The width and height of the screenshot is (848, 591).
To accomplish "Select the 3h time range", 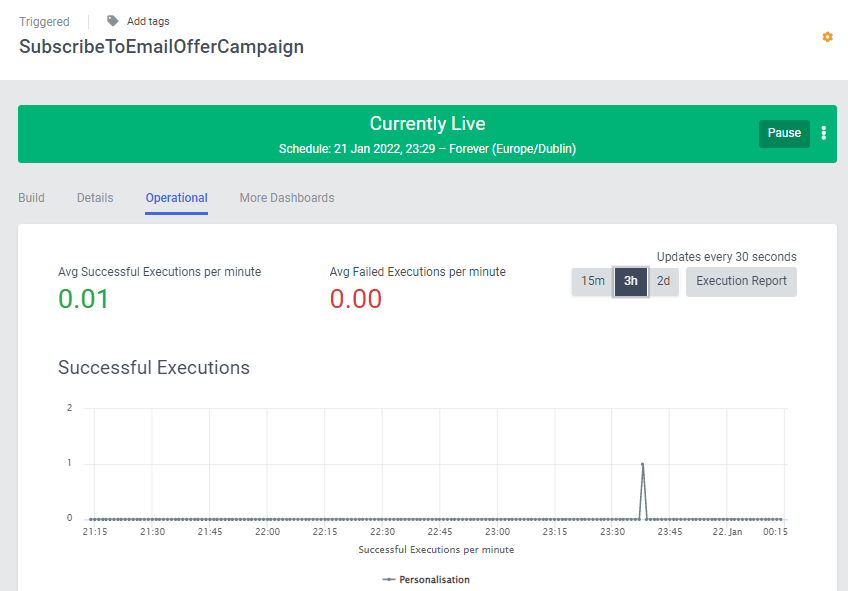I will point(631,281).
